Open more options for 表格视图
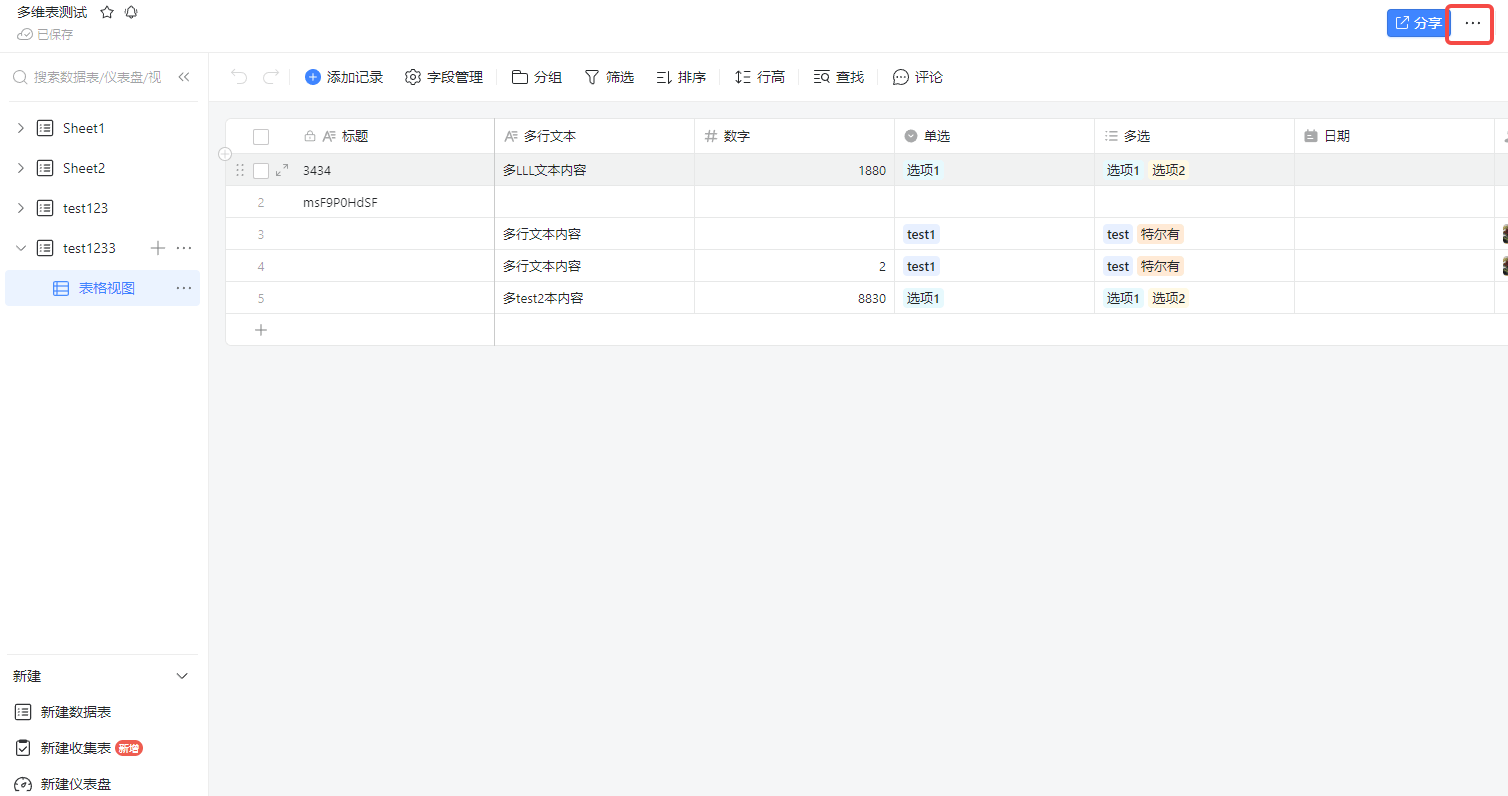This screenshot has width=1508, height=796. tap(184, 288)
